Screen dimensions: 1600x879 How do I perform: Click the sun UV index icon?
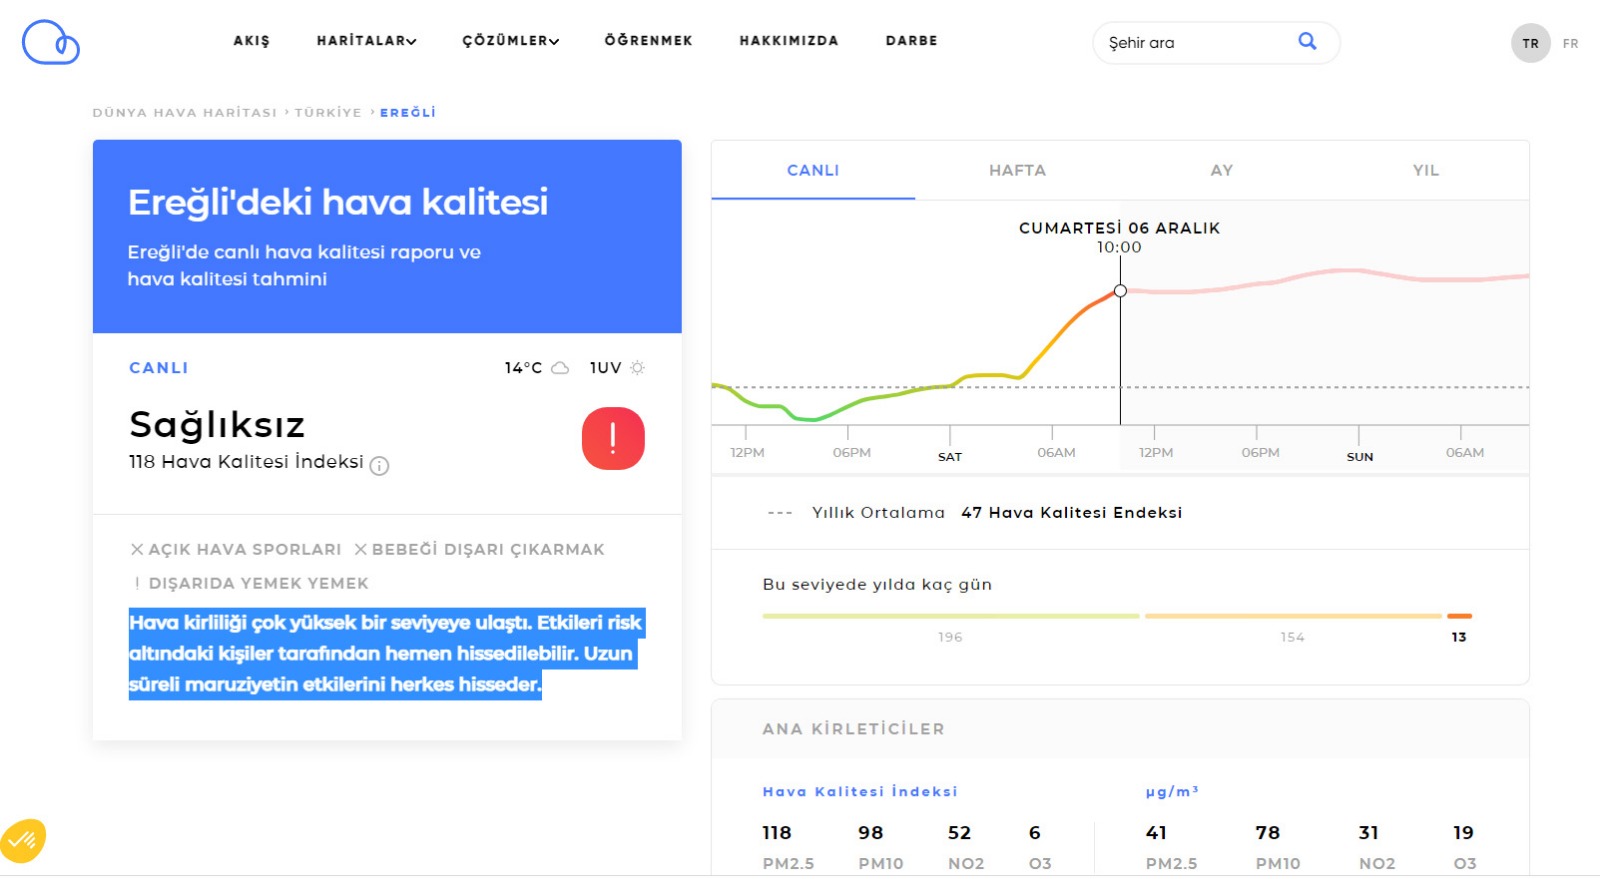(x=638, y=368)
